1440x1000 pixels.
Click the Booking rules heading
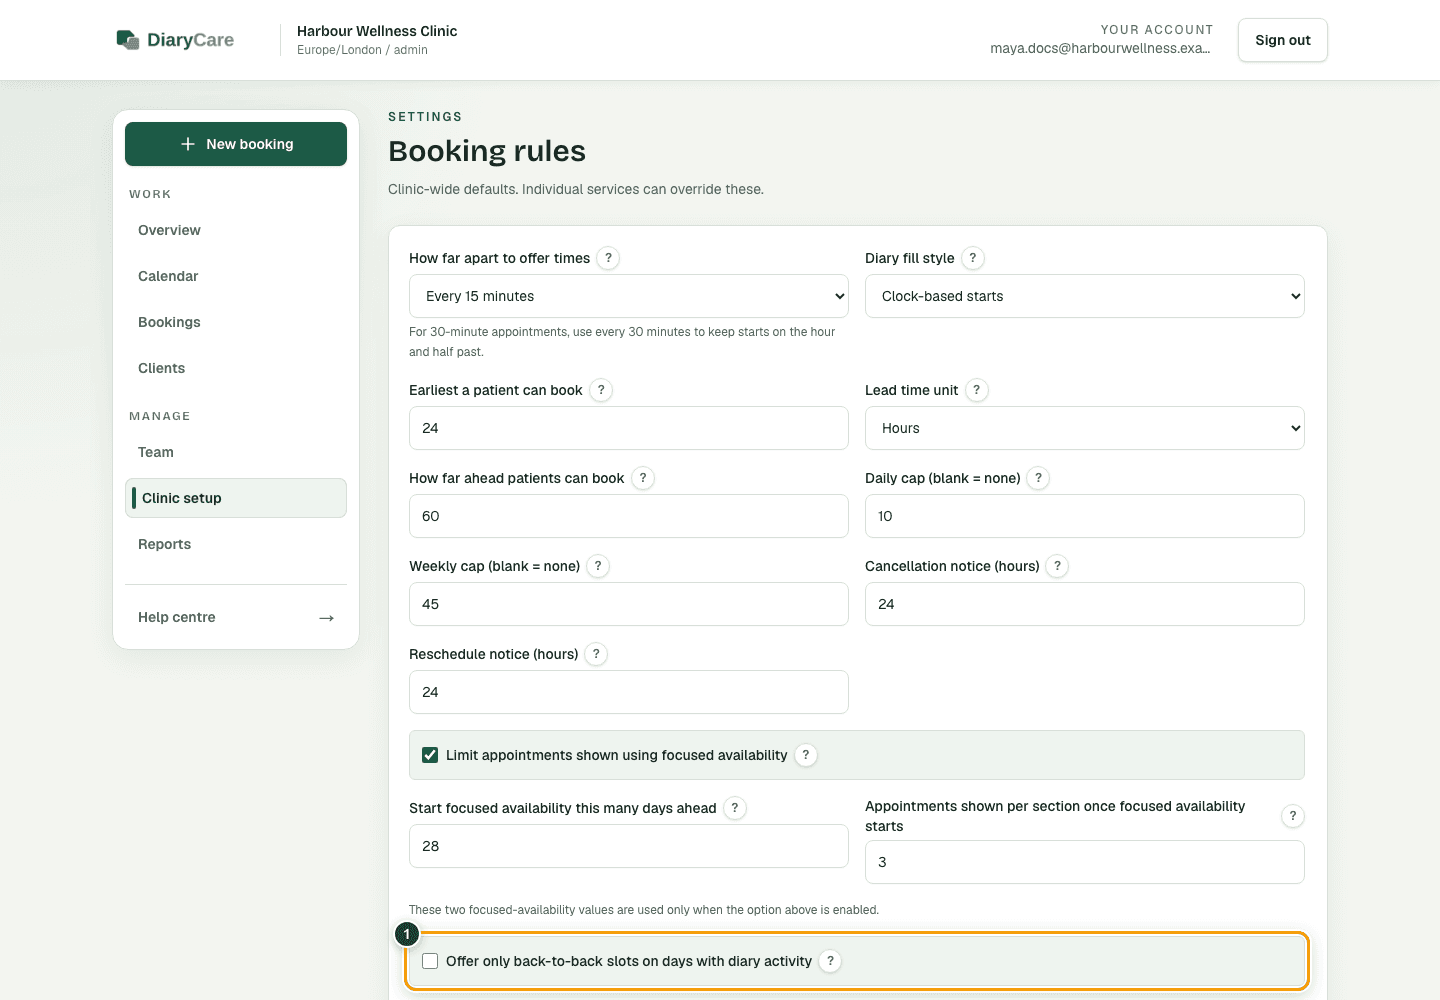[487, 151]
